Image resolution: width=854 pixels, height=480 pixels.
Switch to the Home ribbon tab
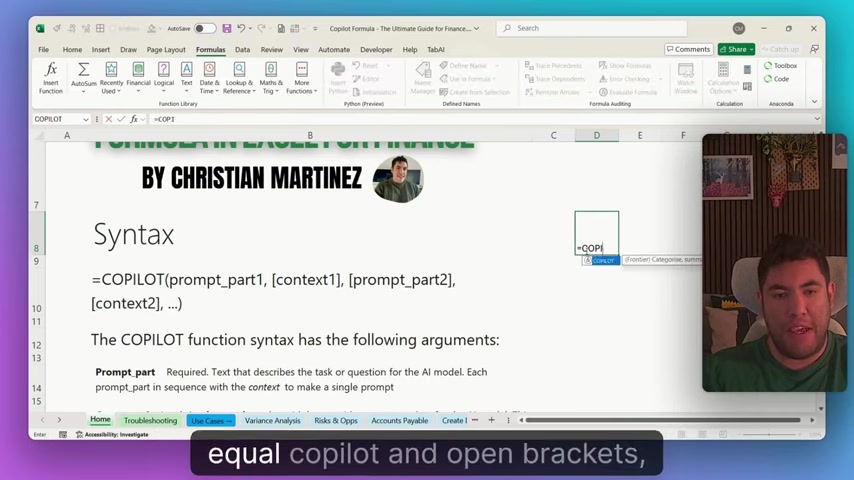pyautogui.click(x=72, y=50)
